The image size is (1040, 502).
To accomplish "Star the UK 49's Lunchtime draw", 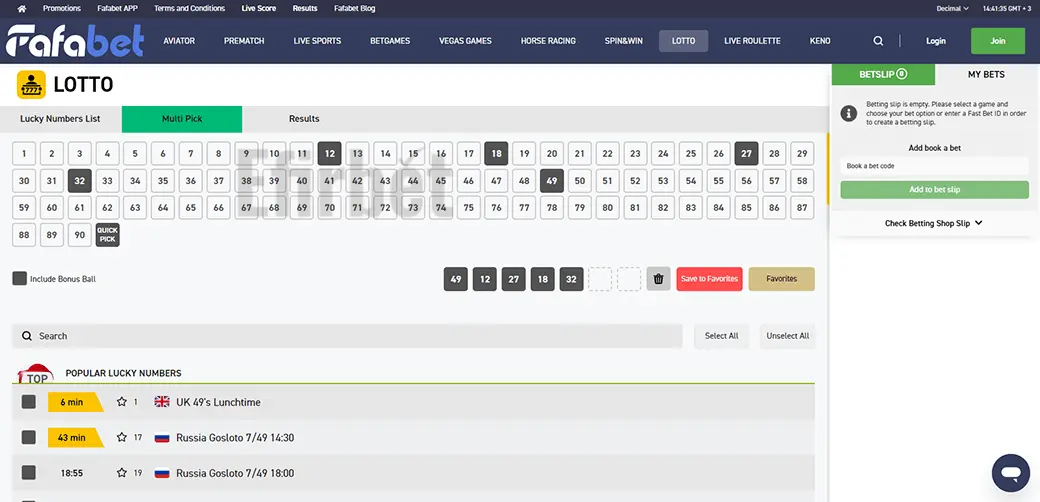I will click(x=121, y=402).
